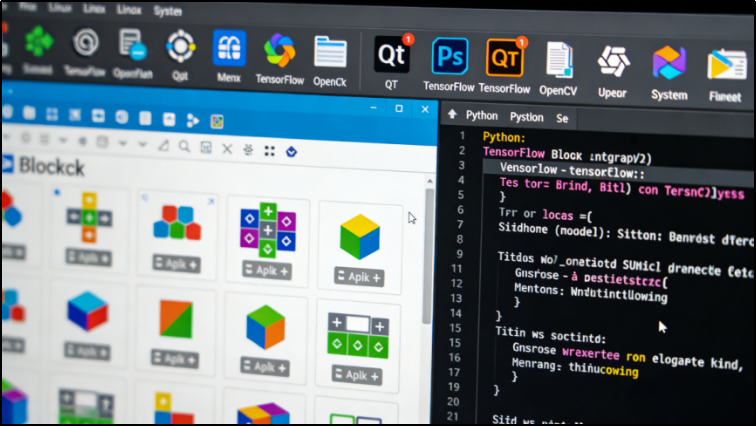Launch the Upear white knot icon

point(613,62)
